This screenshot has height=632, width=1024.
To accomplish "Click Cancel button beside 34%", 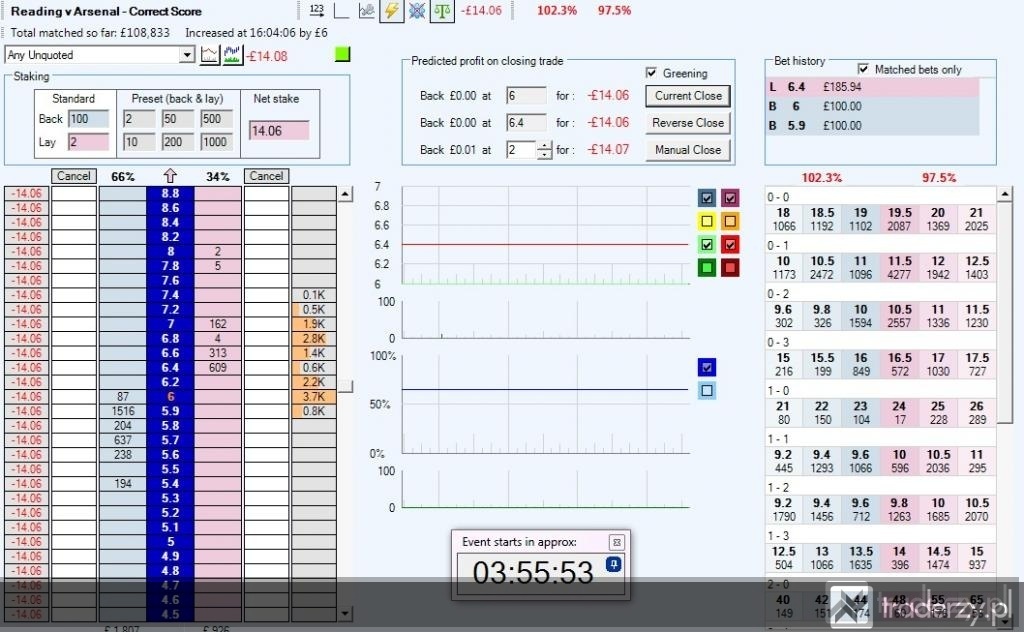I will (266, 176).
